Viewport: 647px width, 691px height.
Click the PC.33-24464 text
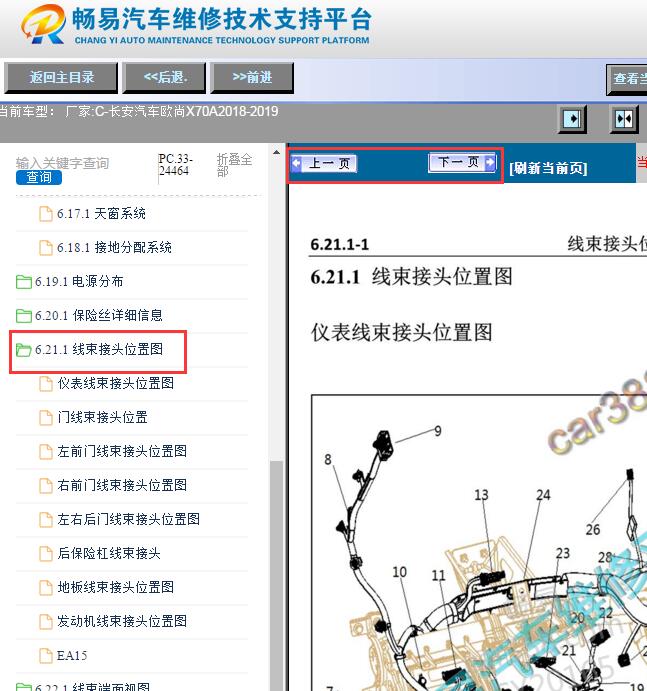tap(175, 164)
